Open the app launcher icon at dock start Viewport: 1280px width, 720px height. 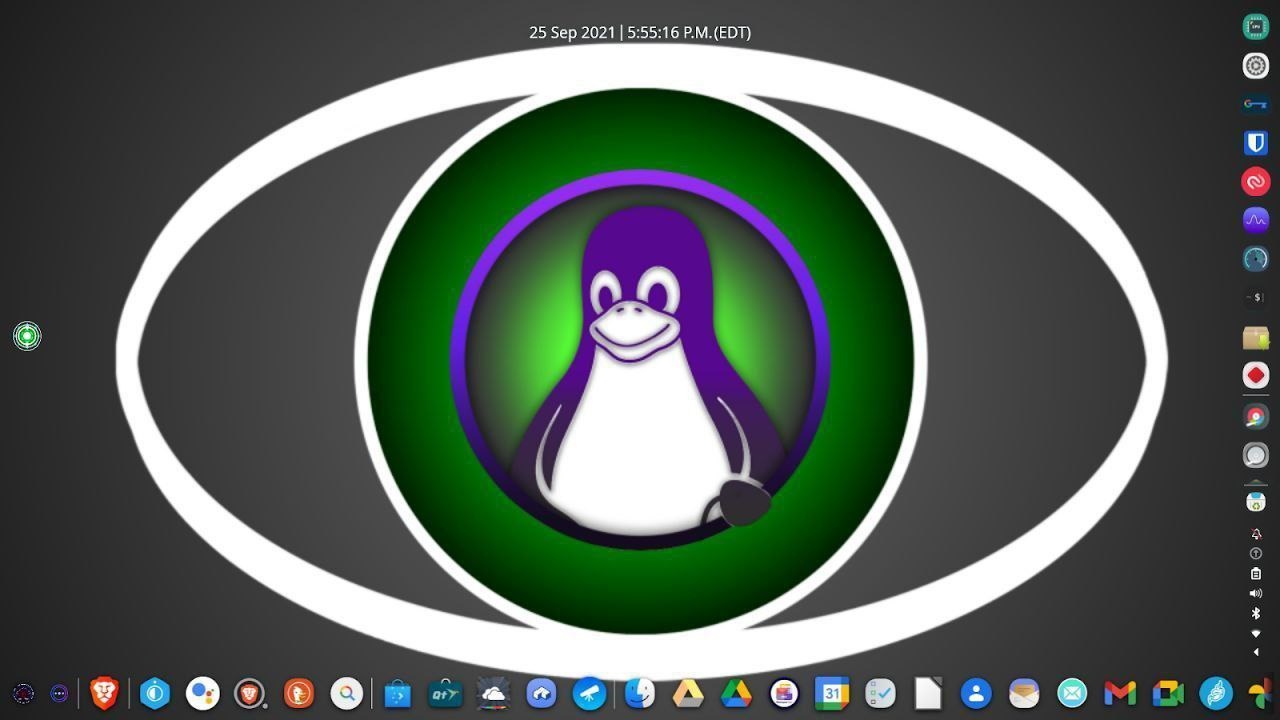click(23, 693)
